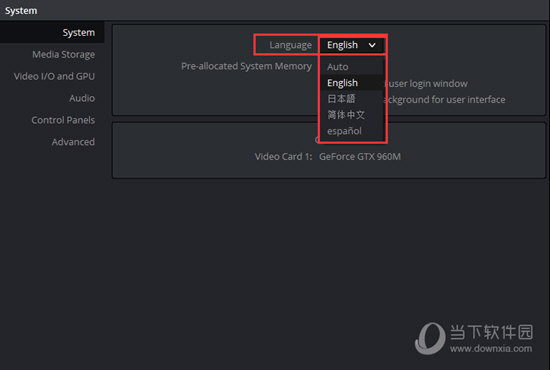Open the Video I/O and GPU settings
Screen dimensions: 550x370
tap(54, 76)
